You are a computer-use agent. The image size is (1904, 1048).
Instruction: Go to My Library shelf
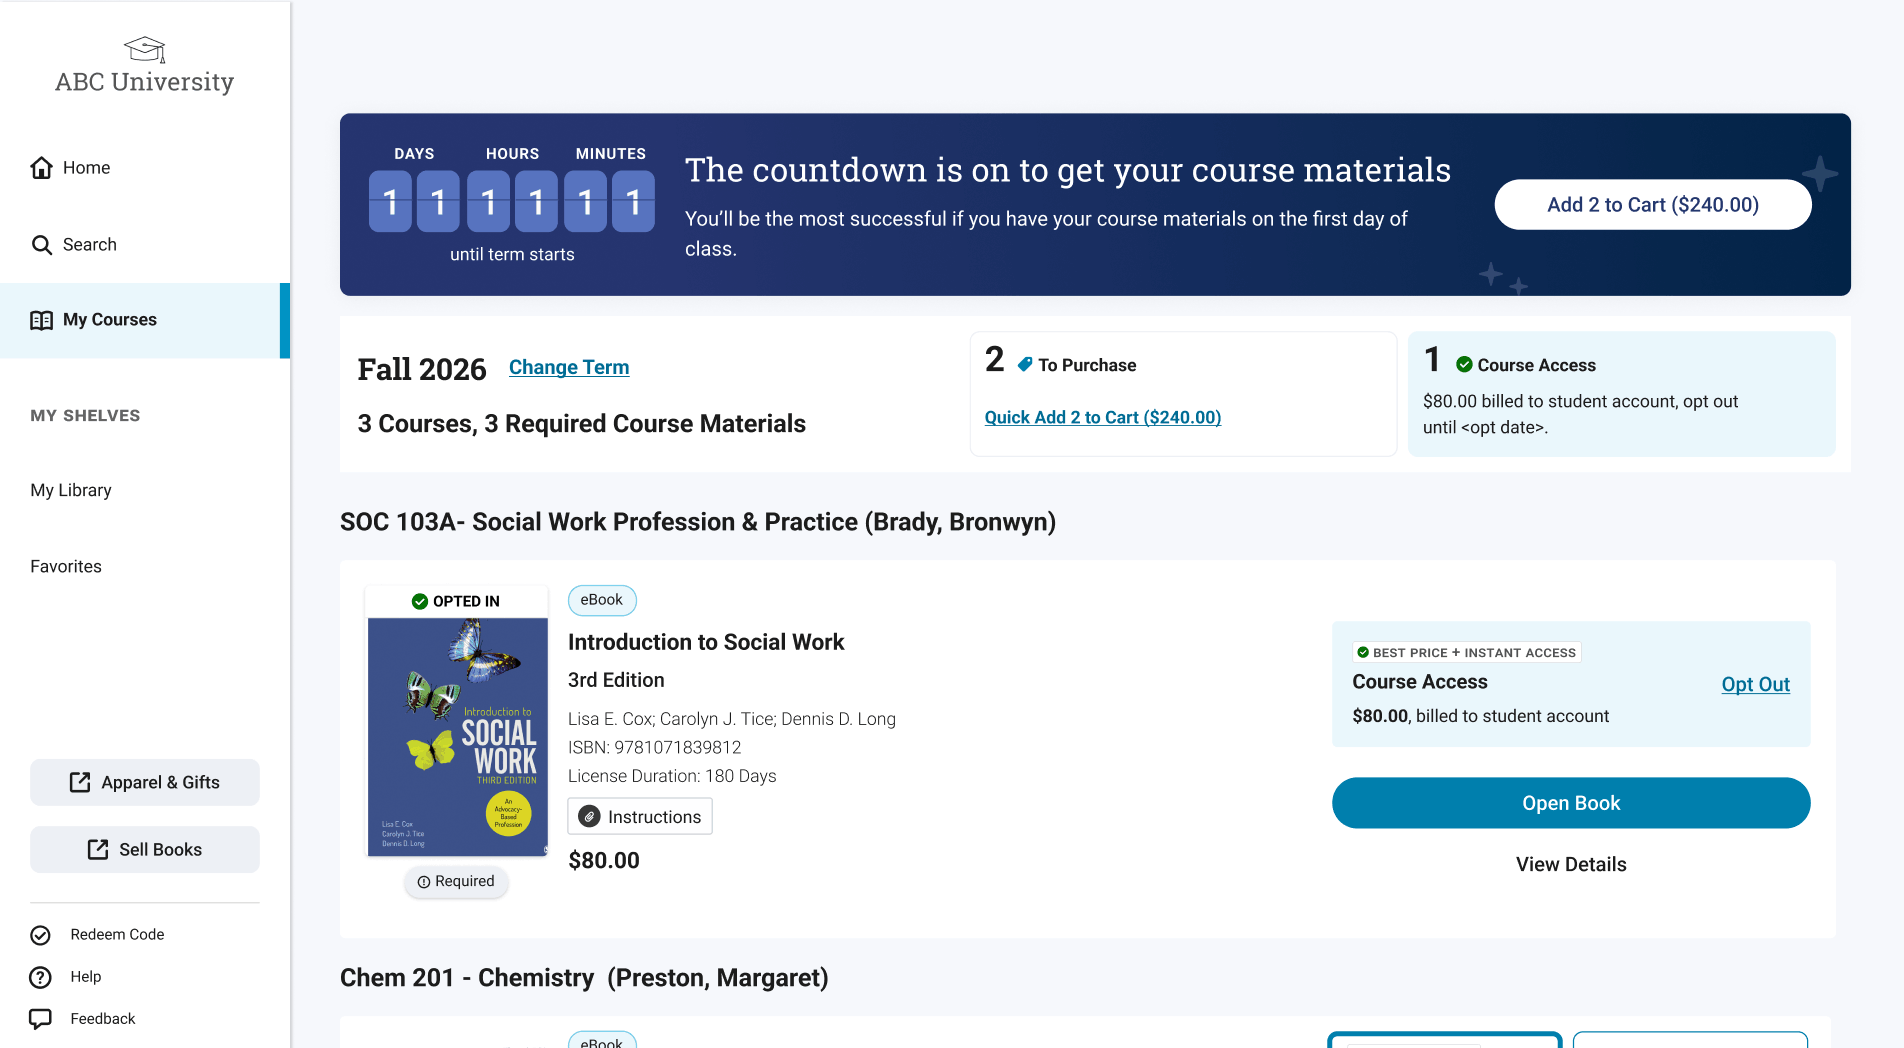(70, 490)
